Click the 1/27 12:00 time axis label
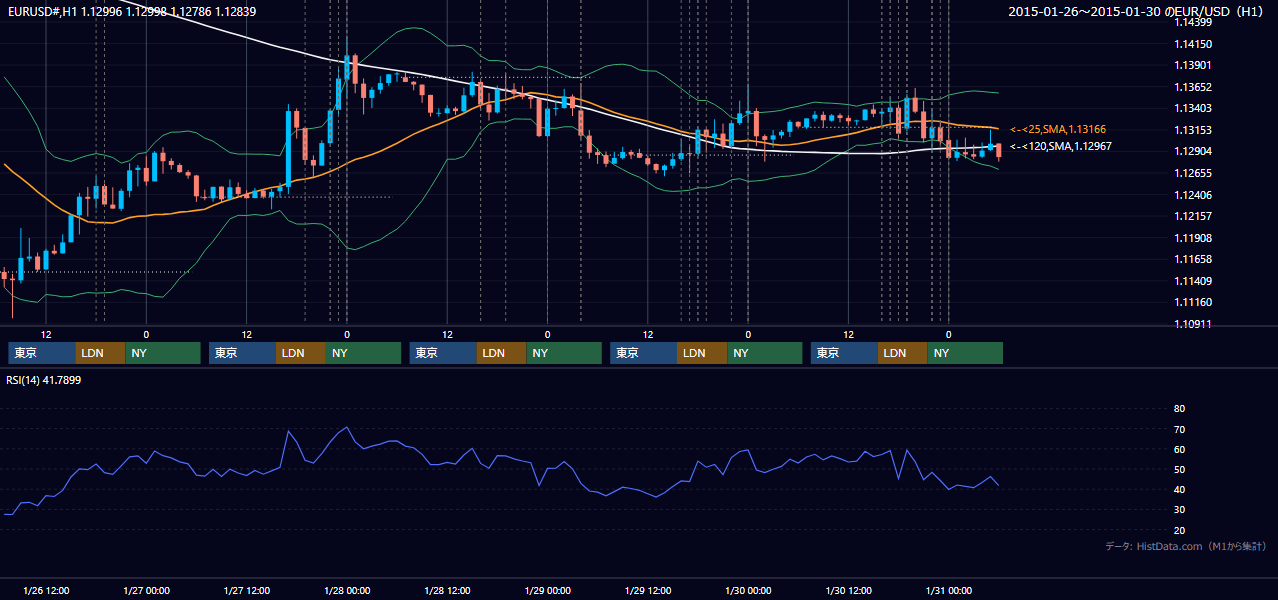This screenshot has width=1278, height=600. [247, 591]
